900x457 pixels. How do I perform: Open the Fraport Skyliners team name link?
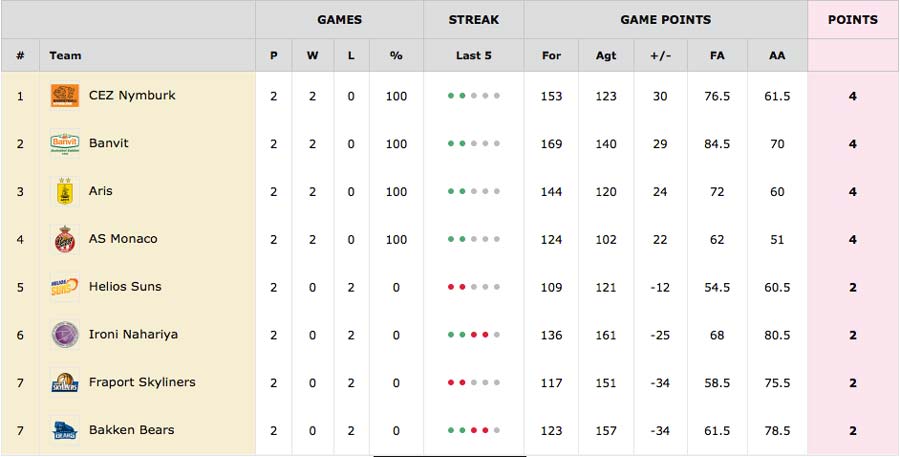point(142,382)
